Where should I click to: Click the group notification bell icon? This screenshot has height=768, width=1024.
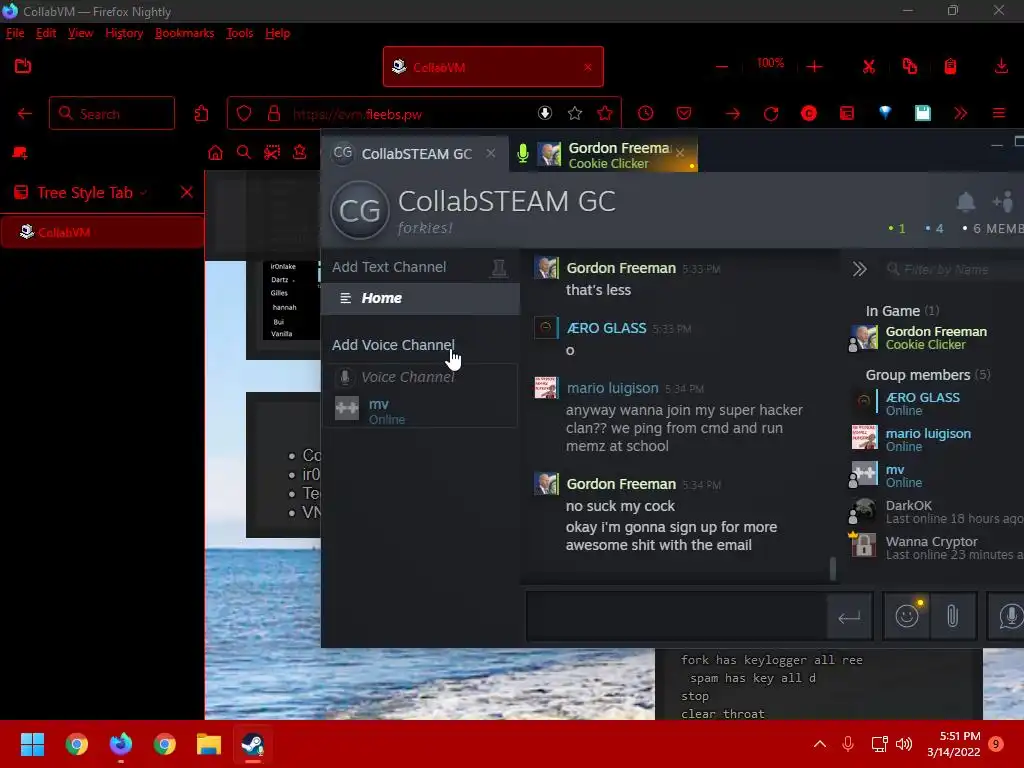tap(965, 202)
